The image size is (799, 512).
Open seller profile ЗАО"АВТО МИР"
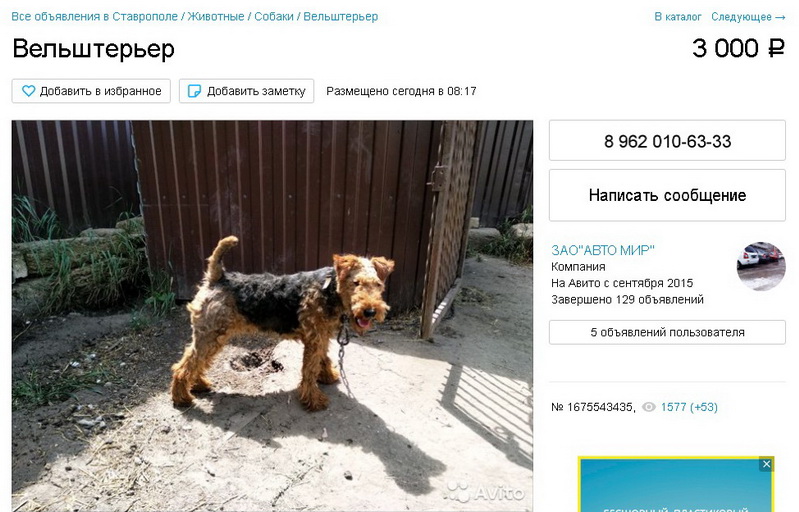click(602, 250)
